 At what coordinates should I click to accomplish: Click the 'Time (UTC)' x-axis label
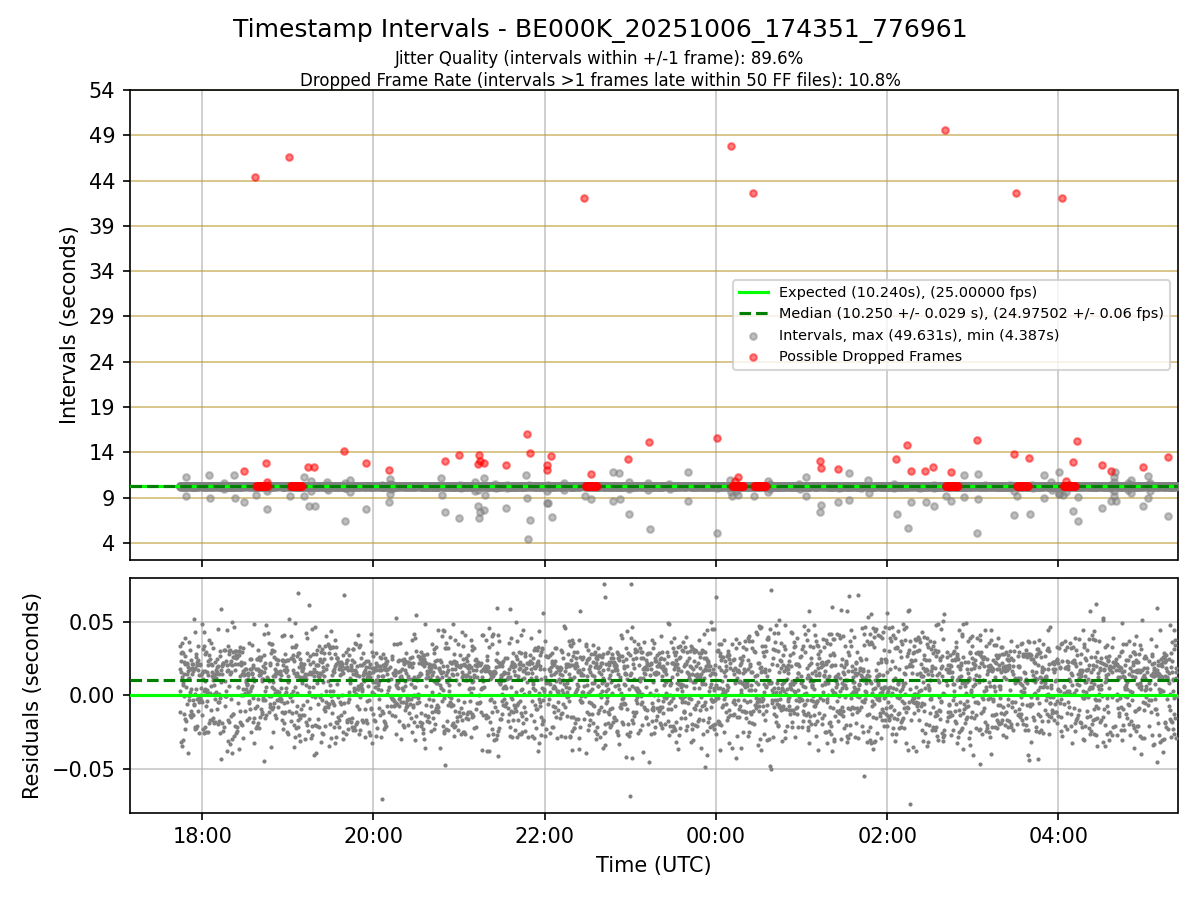(x=654, y=865)
